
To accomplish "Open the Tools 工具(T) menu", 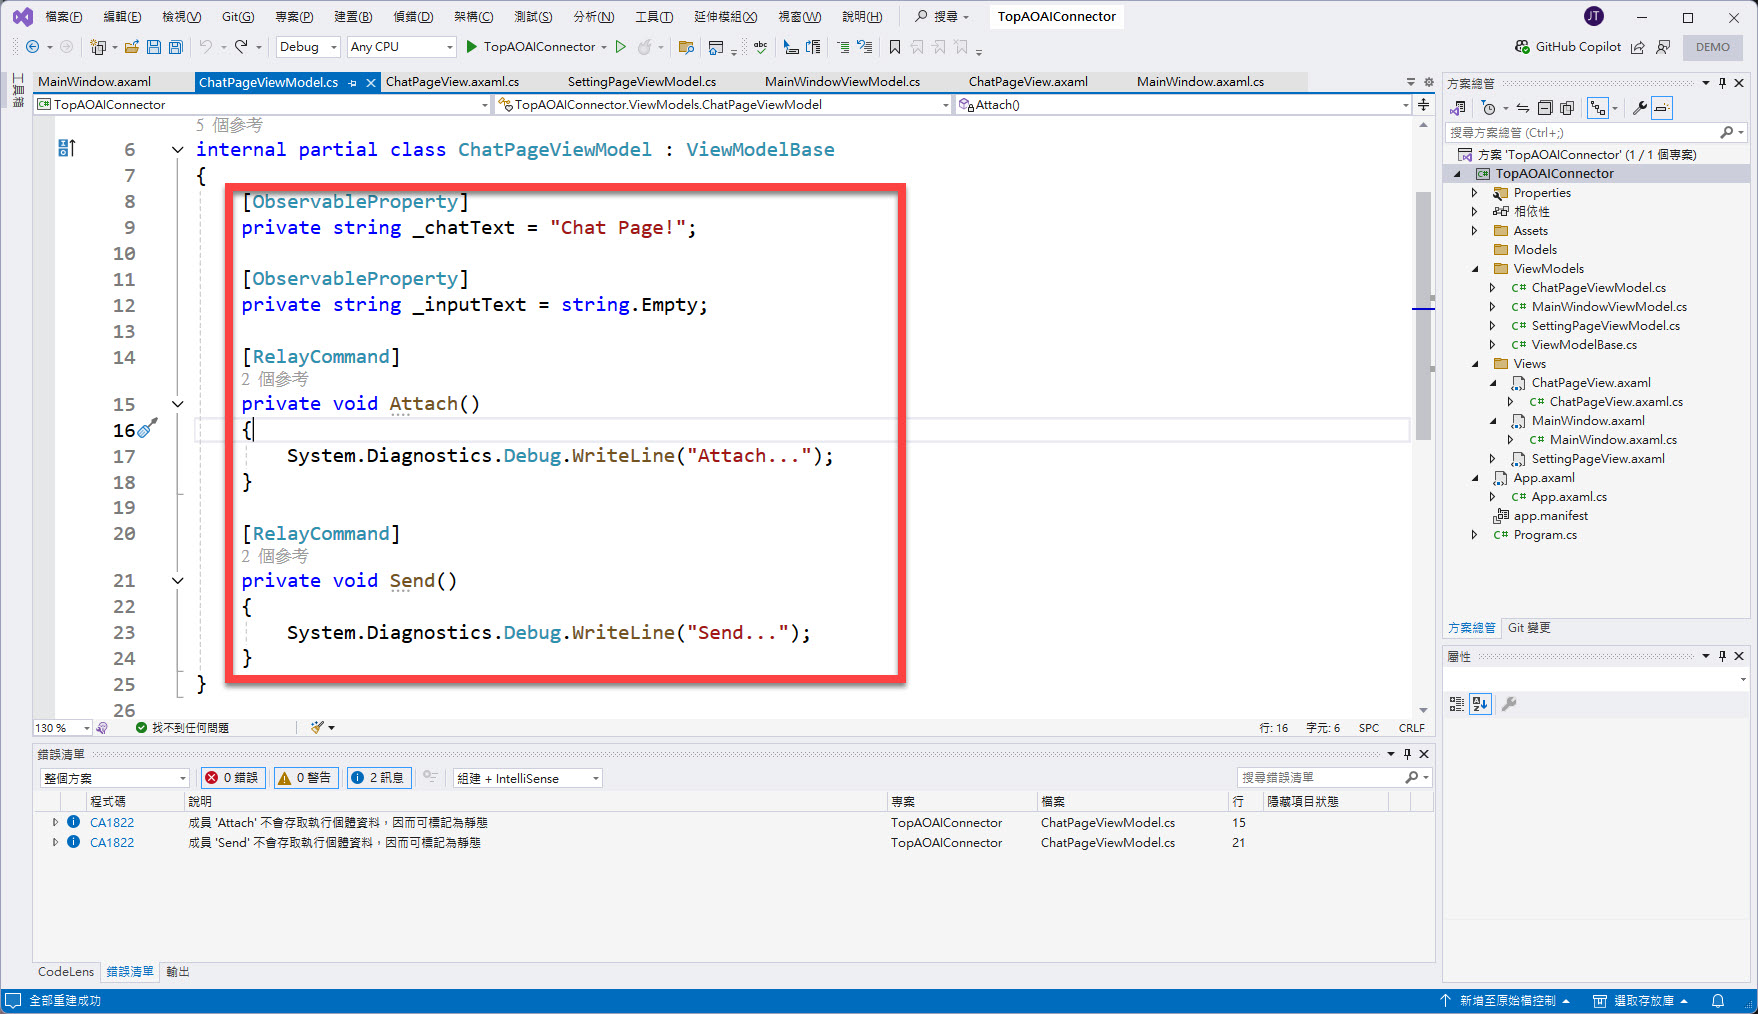I will pyautogui.click(x=654, y=17).
